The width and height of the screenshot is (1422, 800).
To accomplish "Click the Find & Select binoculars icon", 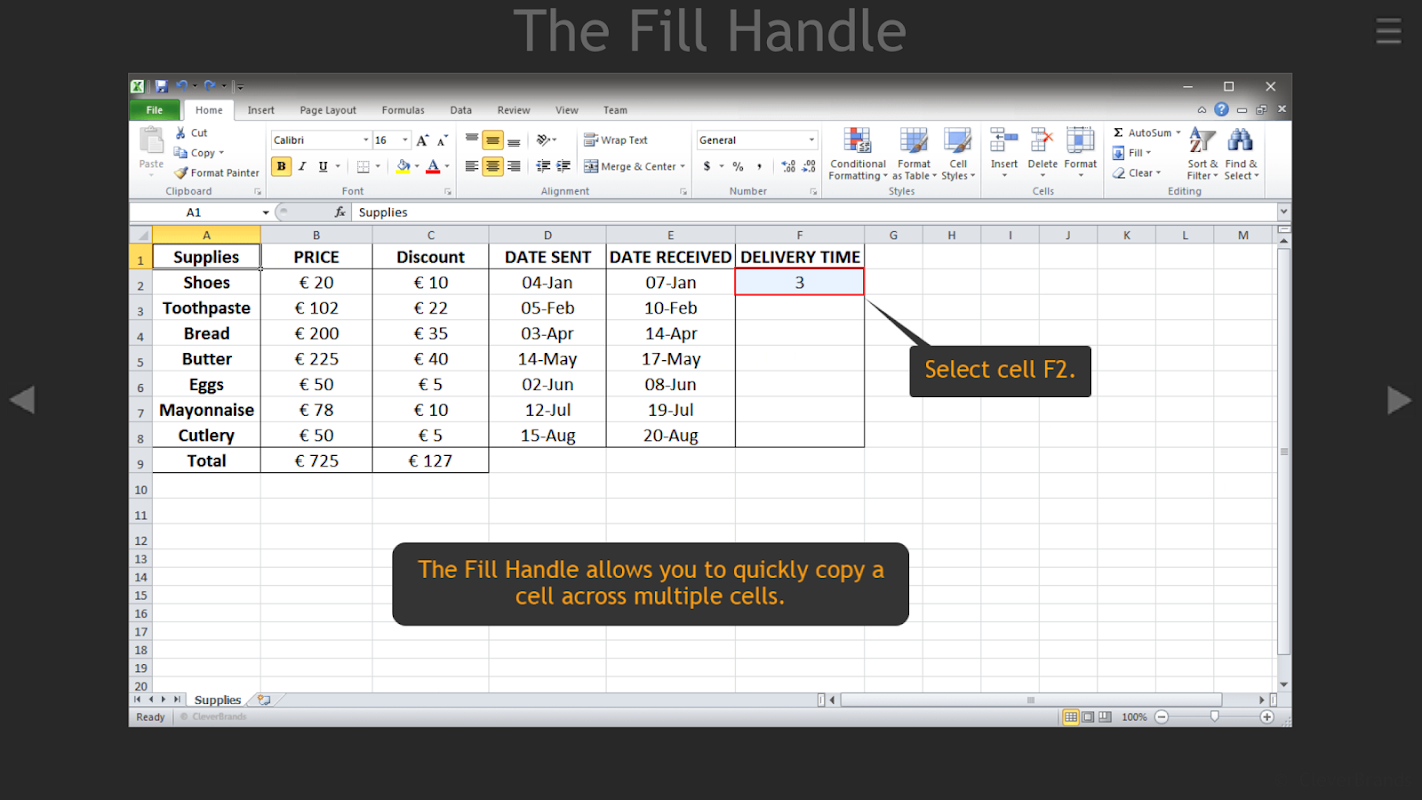I will point(1240,141).
